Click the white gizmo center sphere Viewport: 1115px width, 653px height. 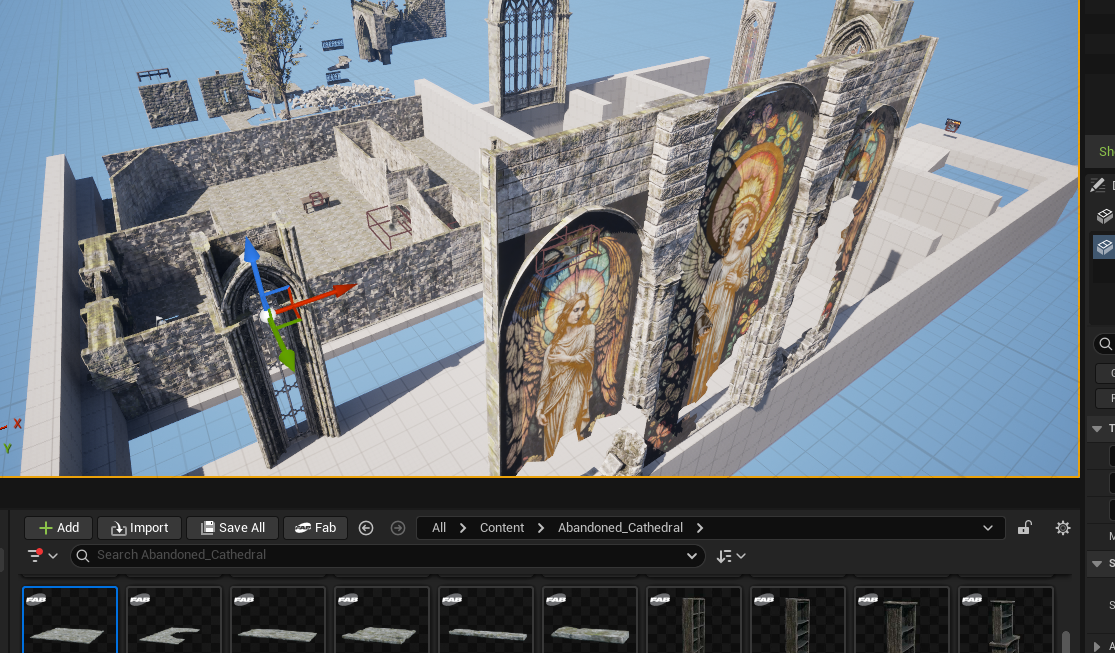(267, 315)
